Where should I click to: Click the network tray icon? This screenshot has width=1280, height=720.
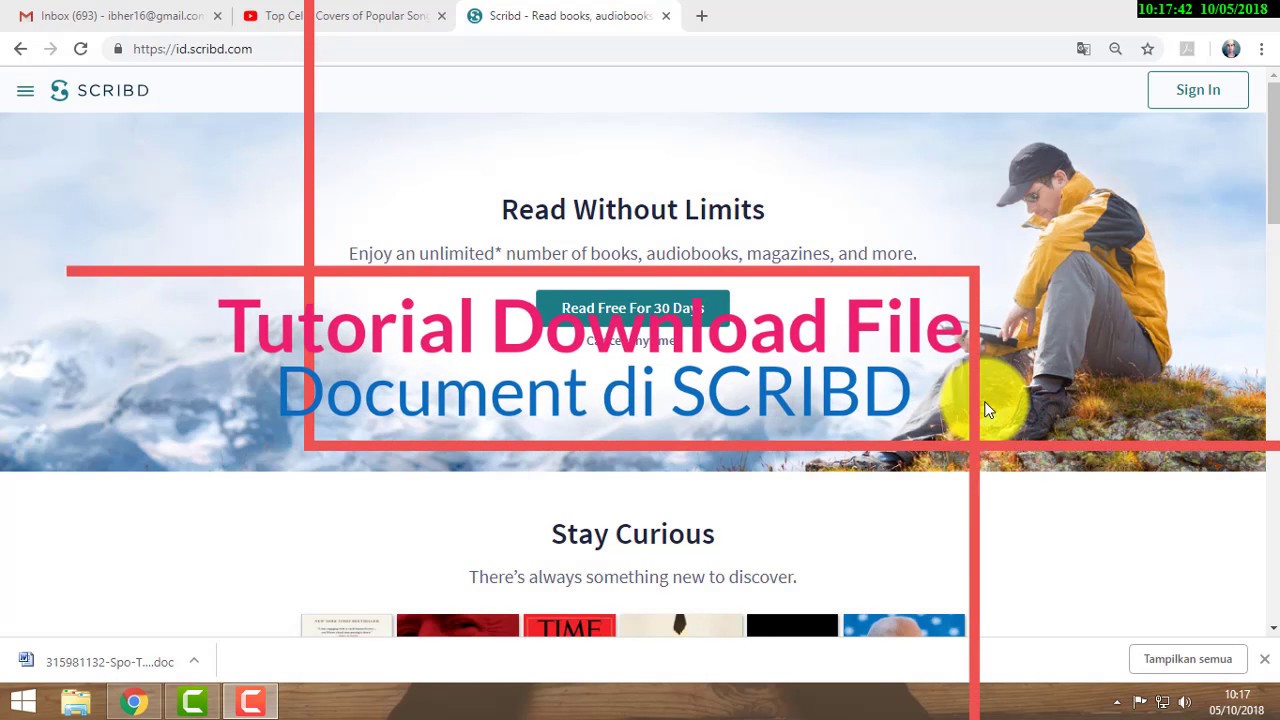tap(1162, 702)
